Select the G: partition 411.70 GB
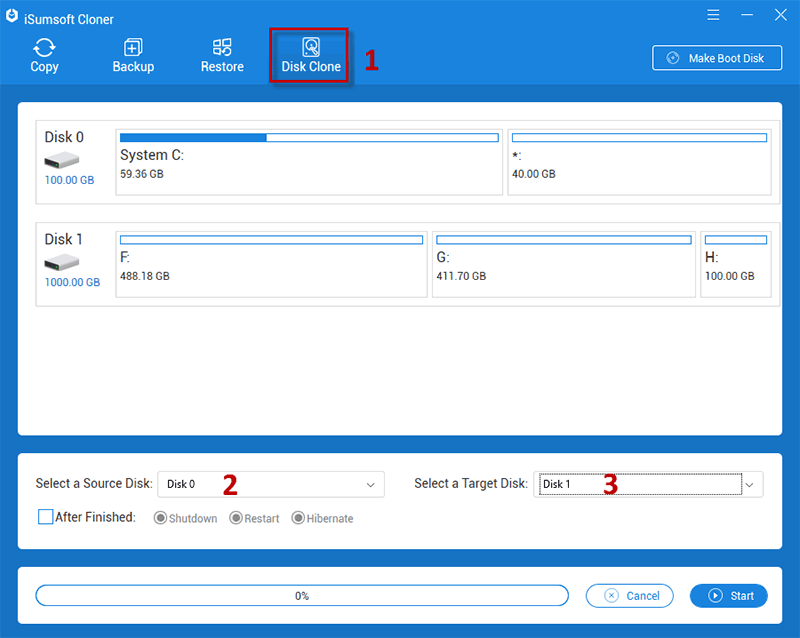 pos(564,264)
